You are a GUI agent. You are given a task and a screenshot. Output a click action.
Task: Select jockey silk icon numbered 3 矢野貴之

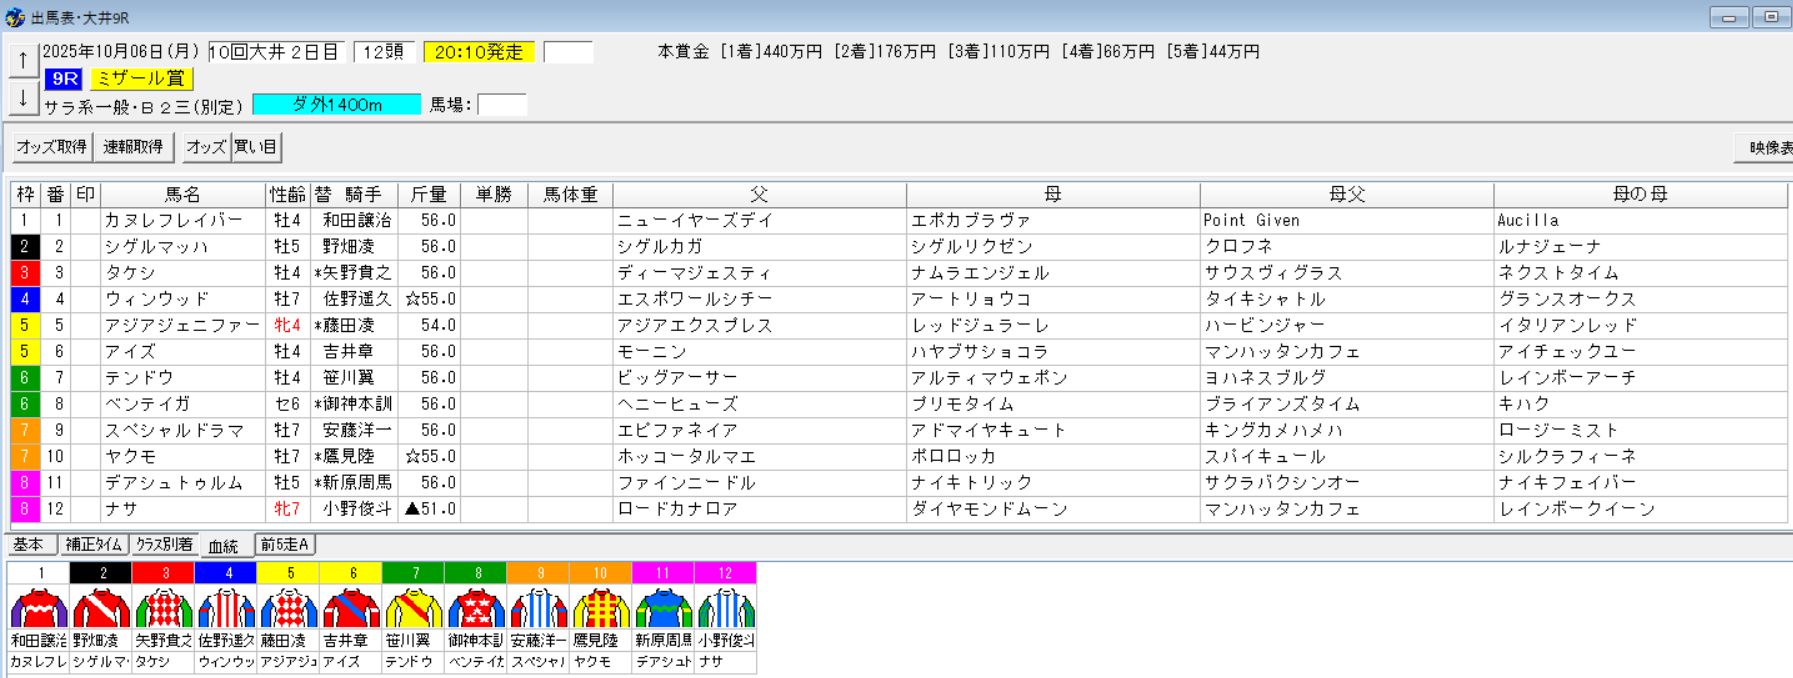[164, 608]
